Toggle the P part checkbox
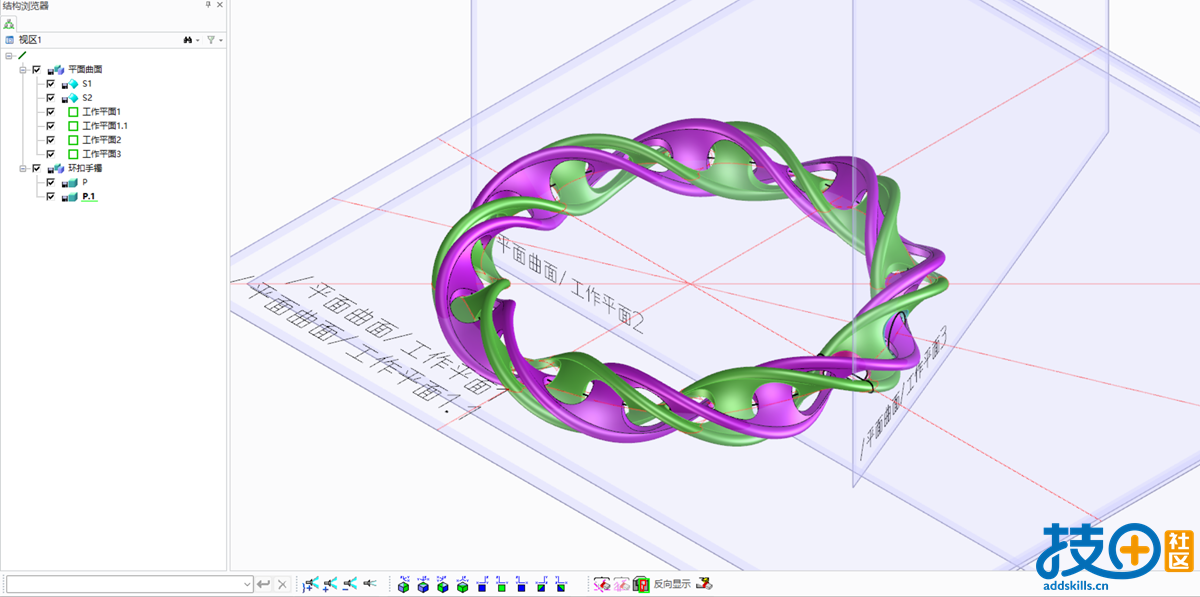 click(50, 183)
